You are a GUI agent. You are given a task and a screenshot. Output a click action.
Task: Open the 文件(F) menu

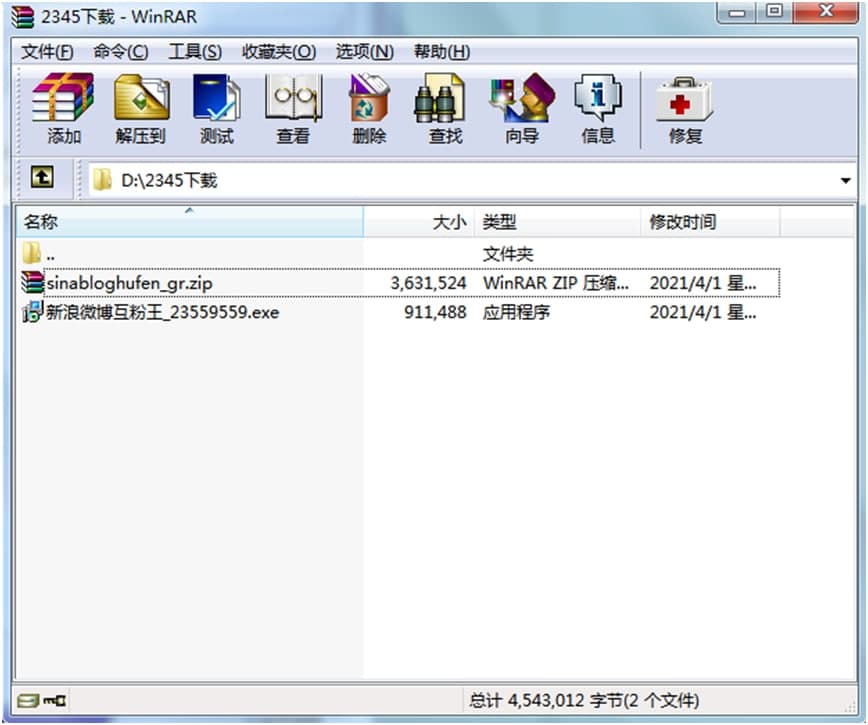[47, 52]
